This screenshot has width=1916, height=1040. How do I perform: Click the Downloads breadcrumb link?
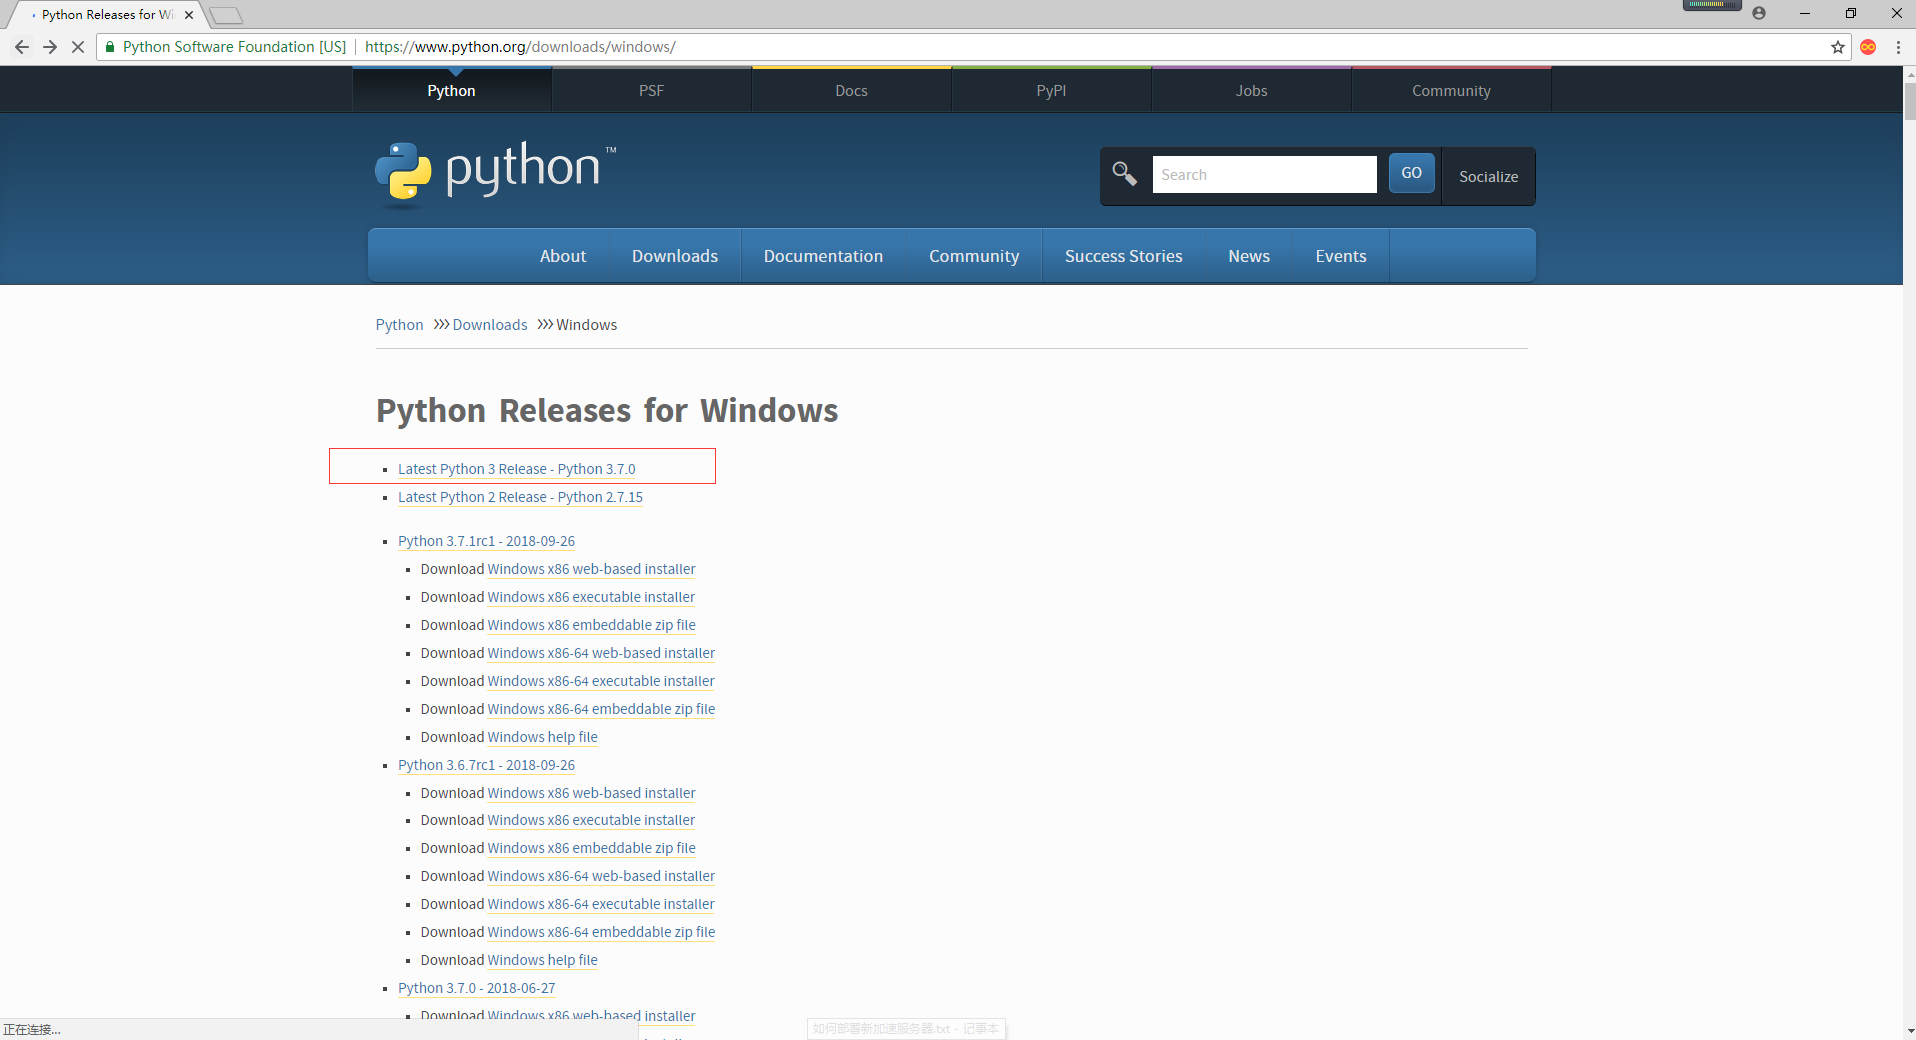pos(490,325)
